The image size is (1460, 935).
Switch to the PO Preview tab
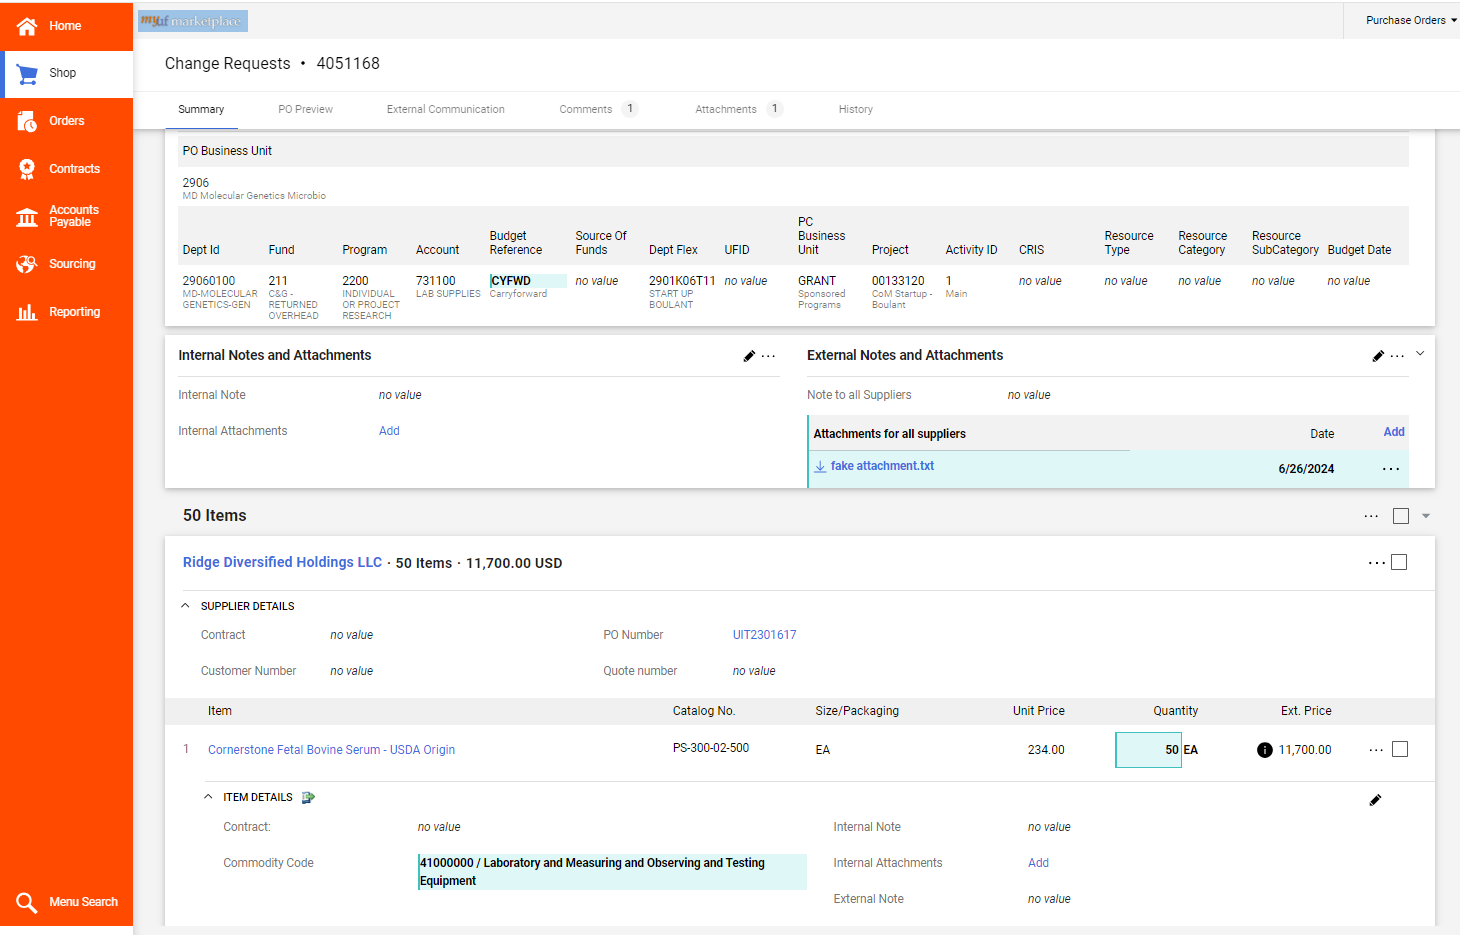(305, 110)
